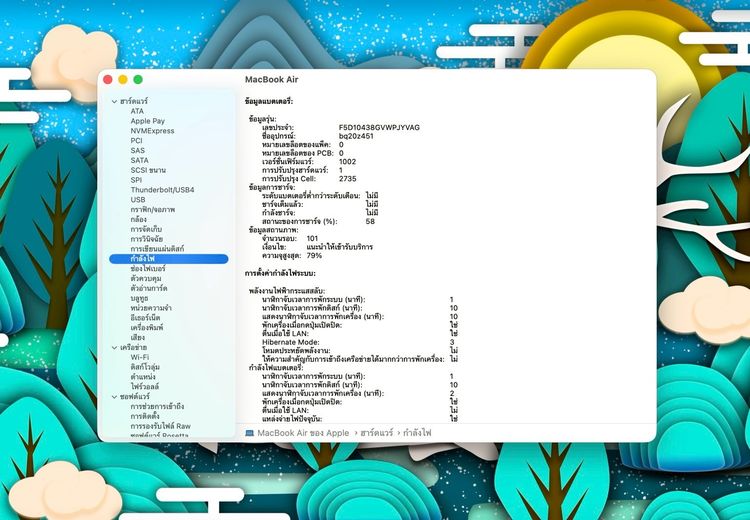The width and height of the screenshot is (750, 520).
Task: Open กราฟิก/จอภาพ in the sidebar
Action: [x=153, y=210]
